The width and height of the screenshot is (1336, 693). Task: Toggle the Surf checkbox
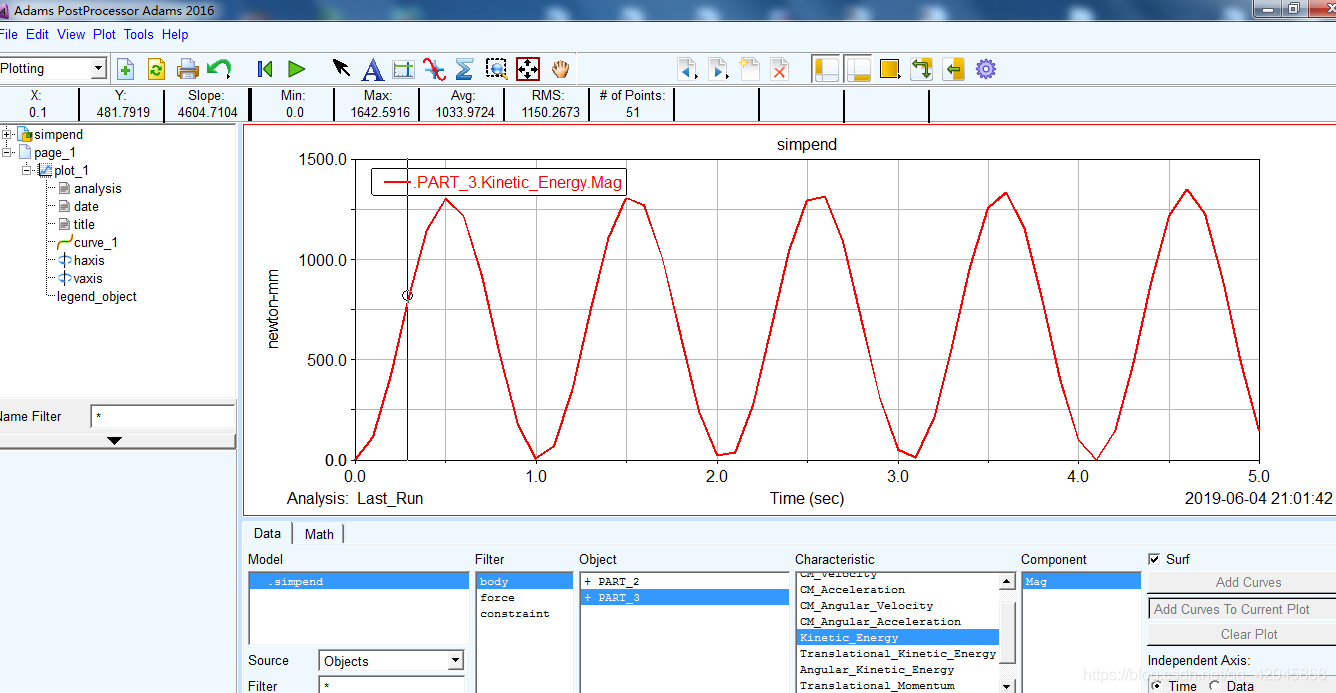tap(1155, 559)
